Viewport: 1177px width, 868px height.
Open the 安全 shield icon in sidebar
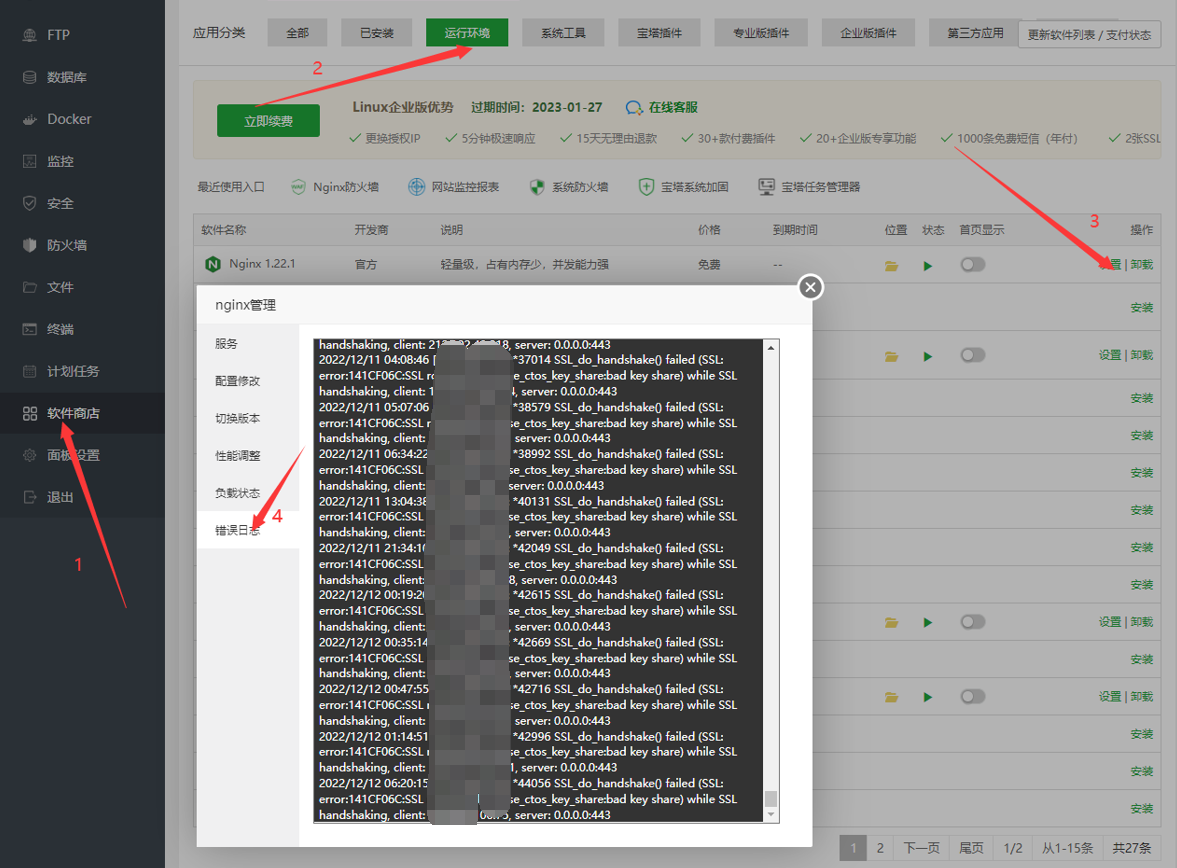coord(29,203)
